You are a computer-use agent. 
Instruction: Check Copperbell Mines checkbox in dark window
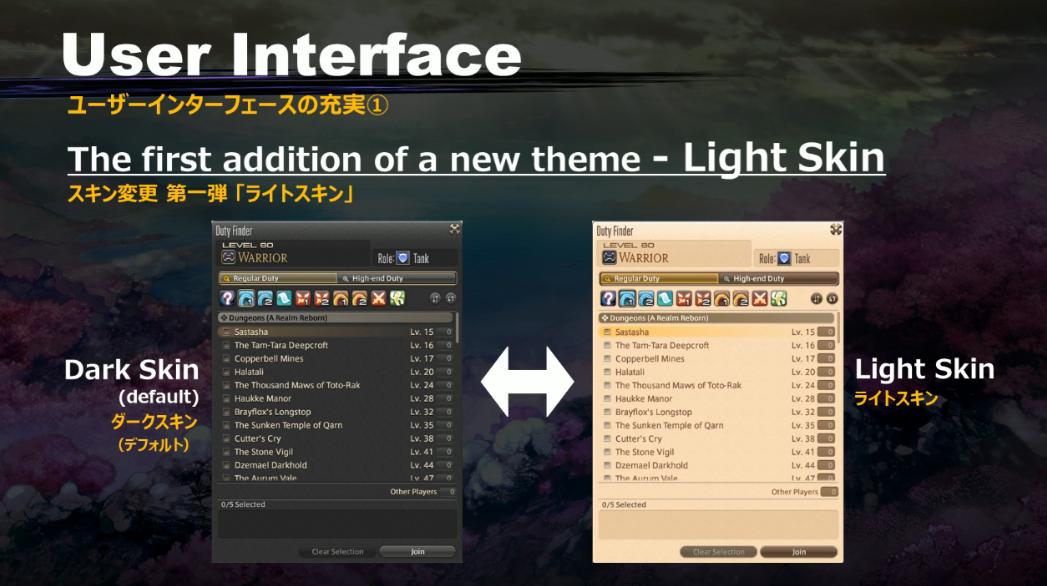tap(226, 358)
